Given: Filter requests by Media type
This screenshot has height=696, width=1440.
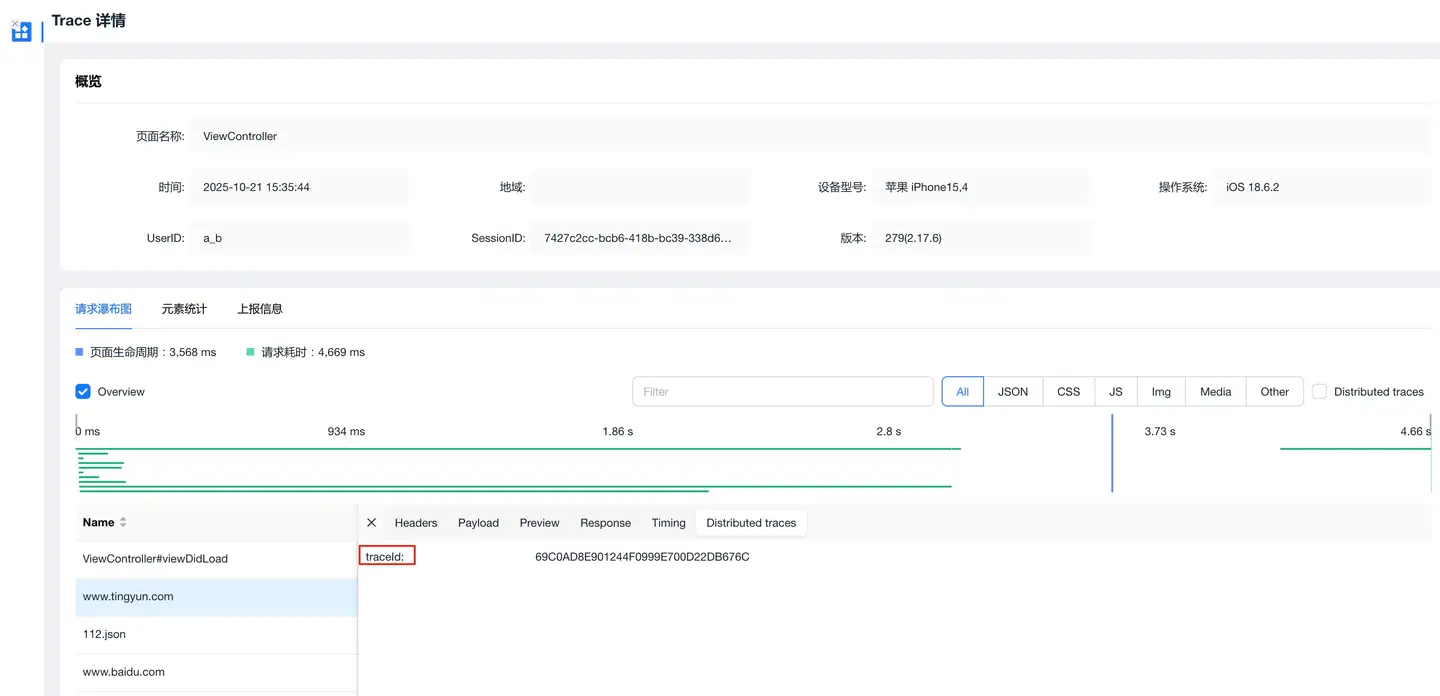Looking at the screenshot, I should pyautogui.click(x=1215, y=392).
